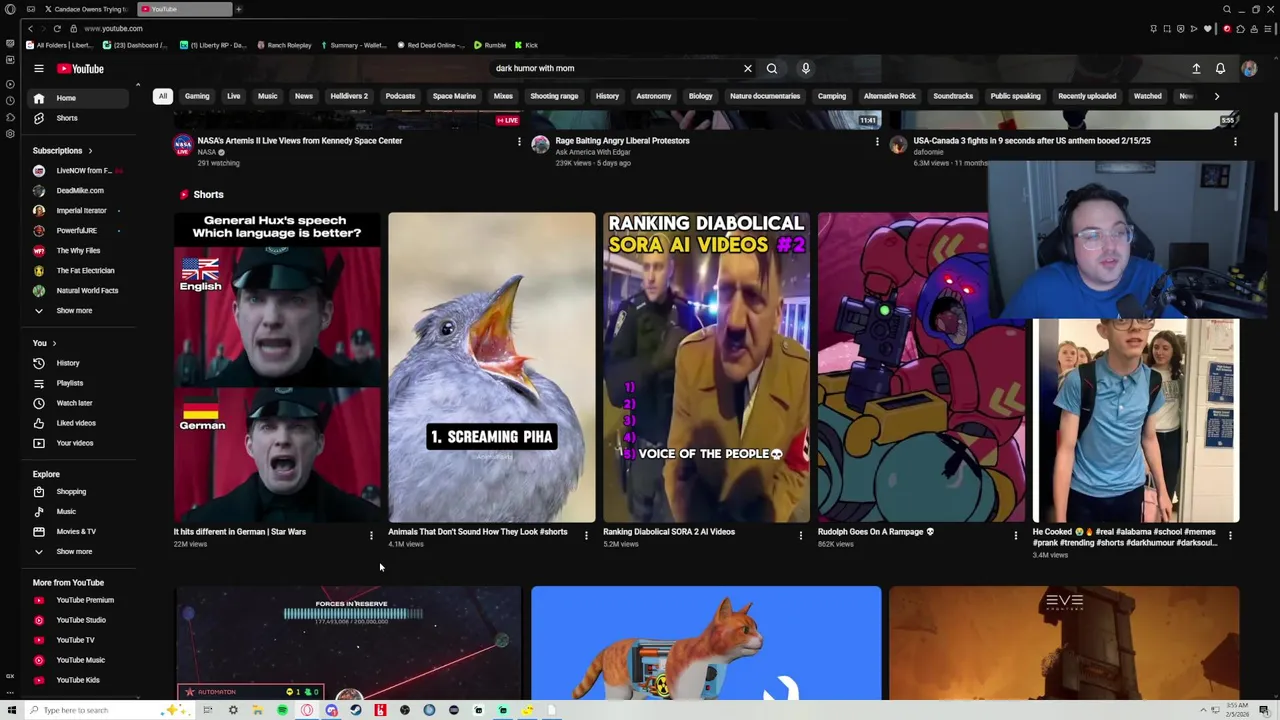Open options menu for Rudolph short

(x=1015, y=536)
